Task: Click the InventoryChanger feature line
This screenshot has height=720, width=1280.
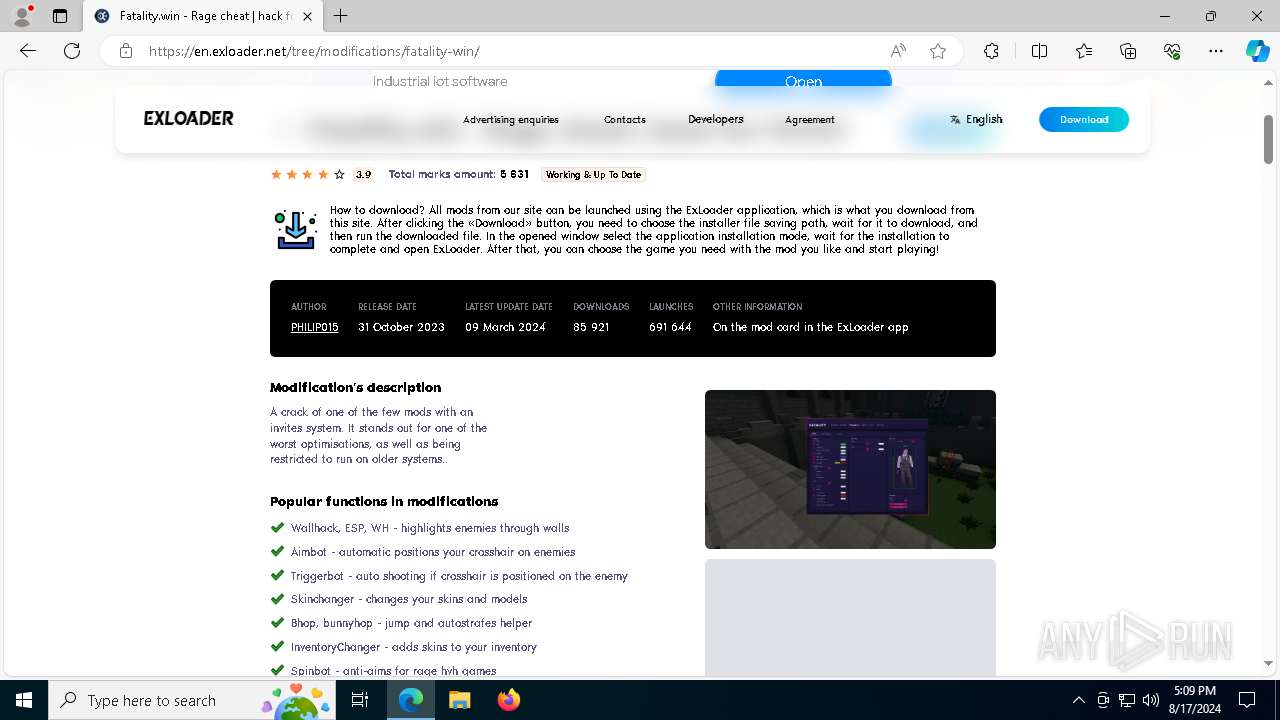Action: pyautogui.click(x=414, y=647)
